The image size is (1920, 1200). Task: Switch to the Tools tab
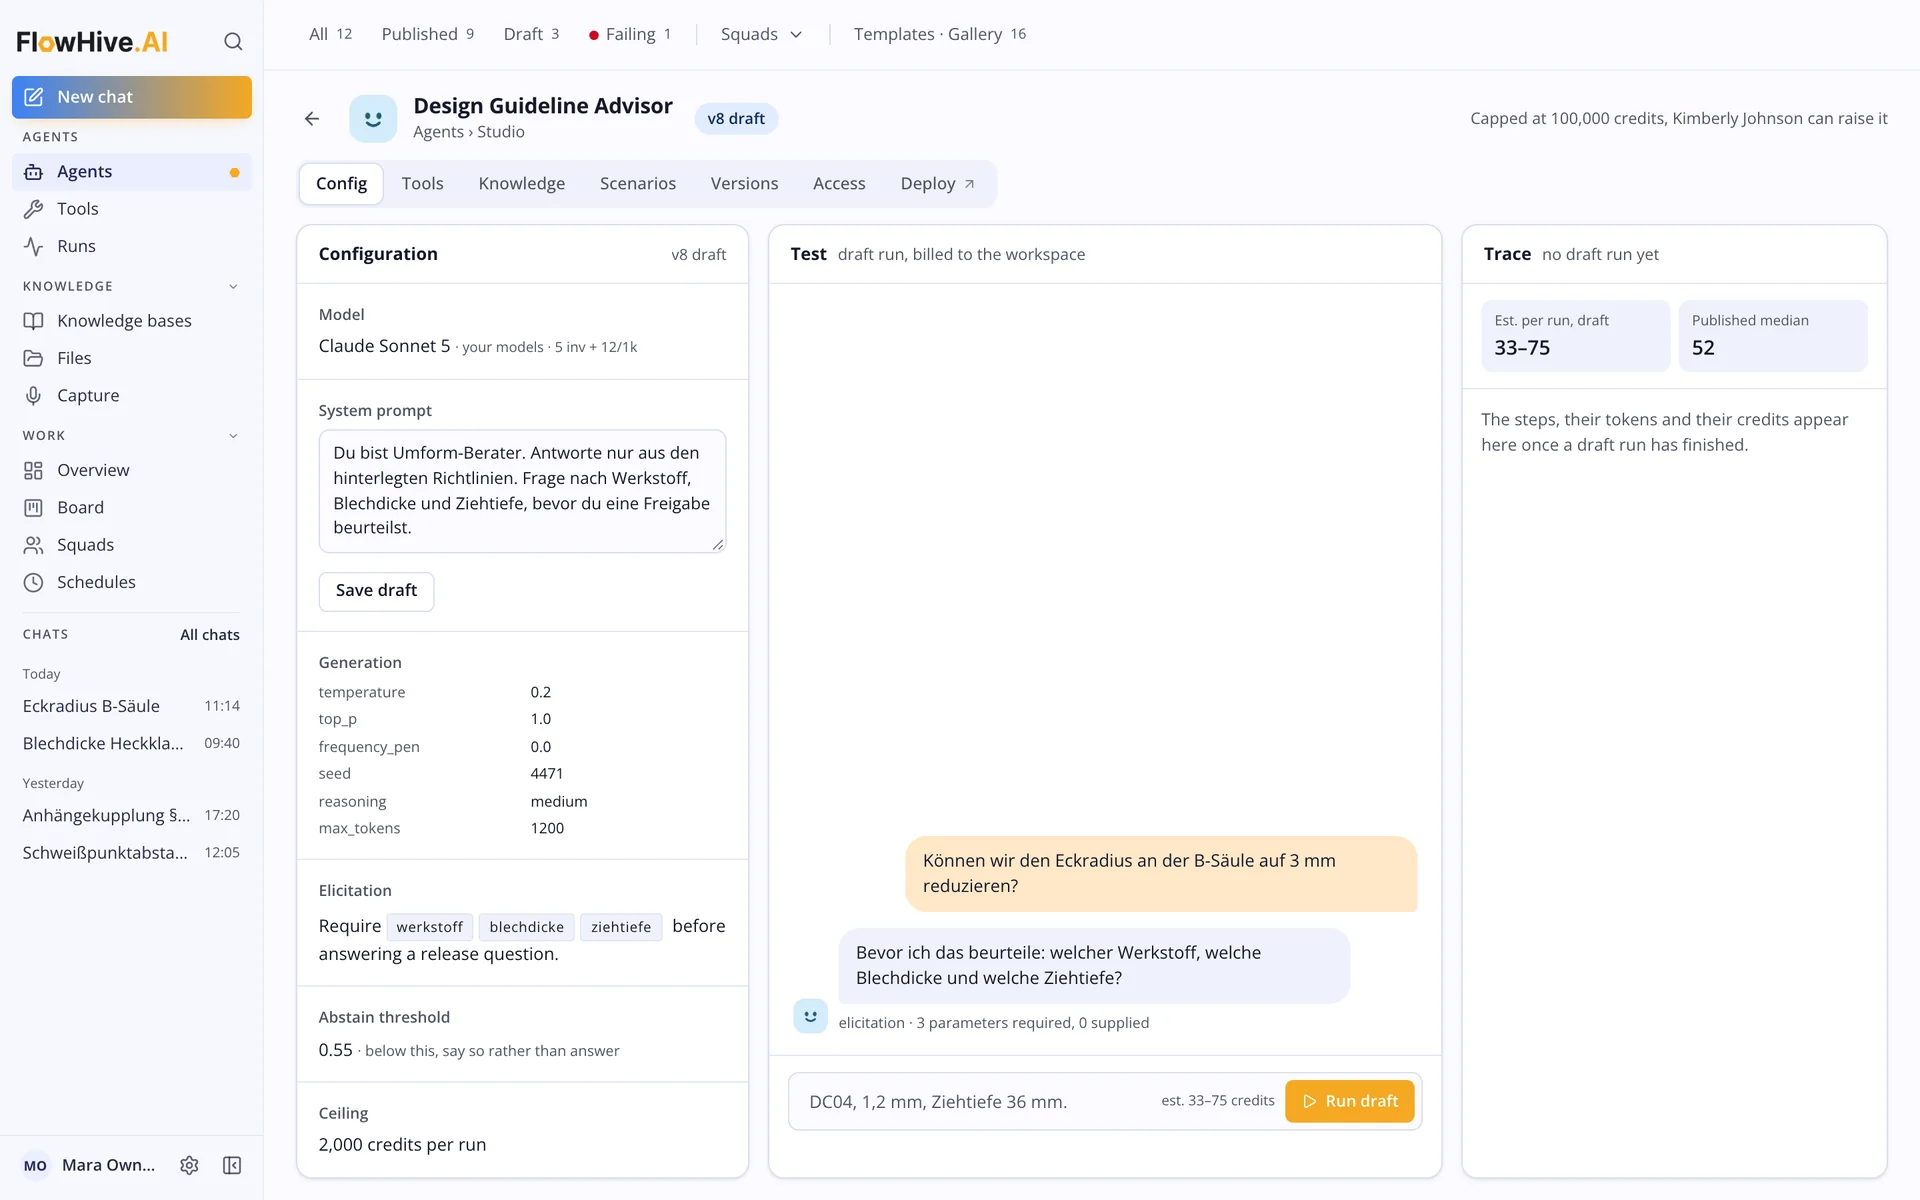(x=422, y=184)
